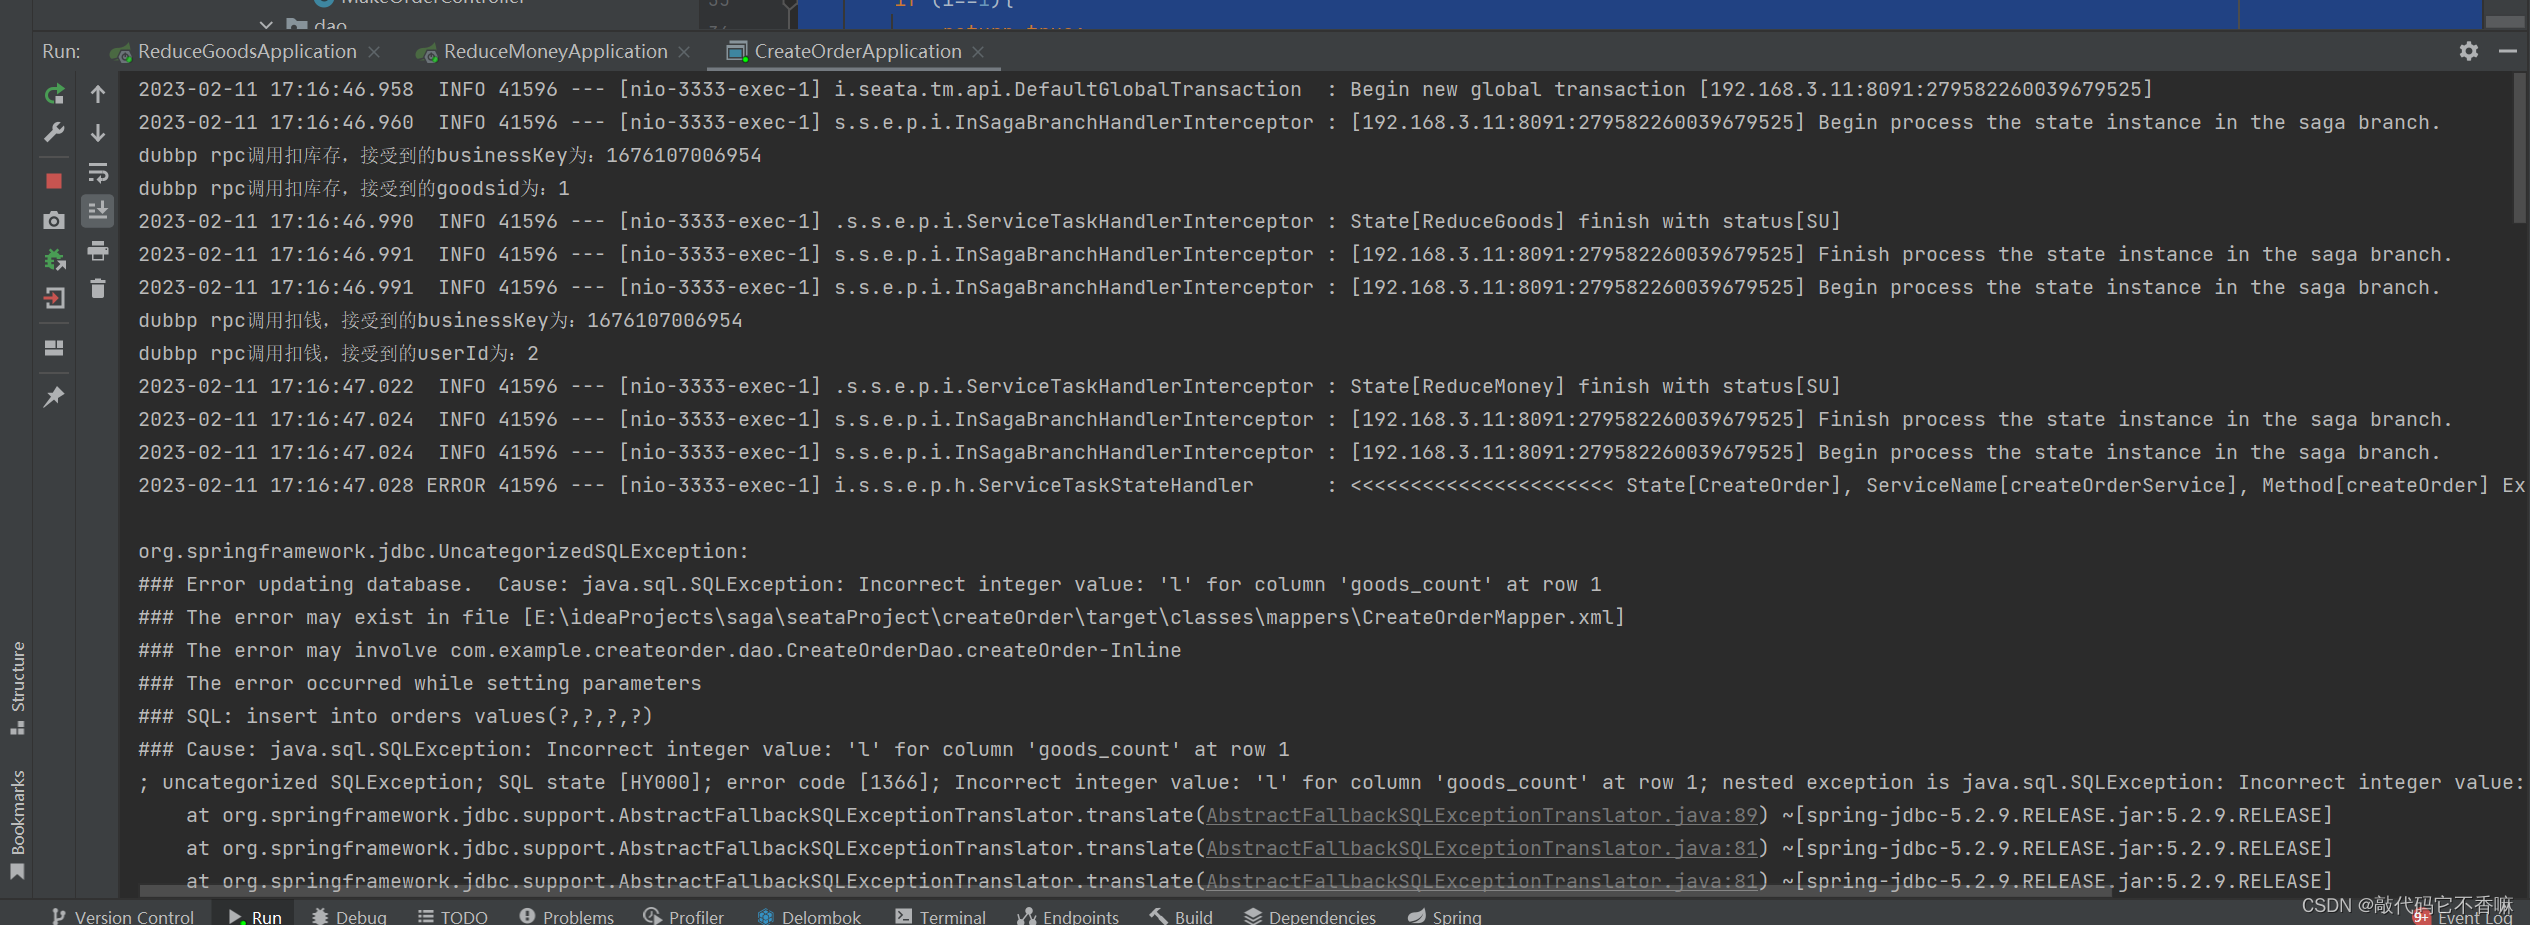2530x925 pixels.
Task: Follow AbstractFallbackSQLExceptionTranslator.java:89 stack trace link
Action: (1481, 815)
